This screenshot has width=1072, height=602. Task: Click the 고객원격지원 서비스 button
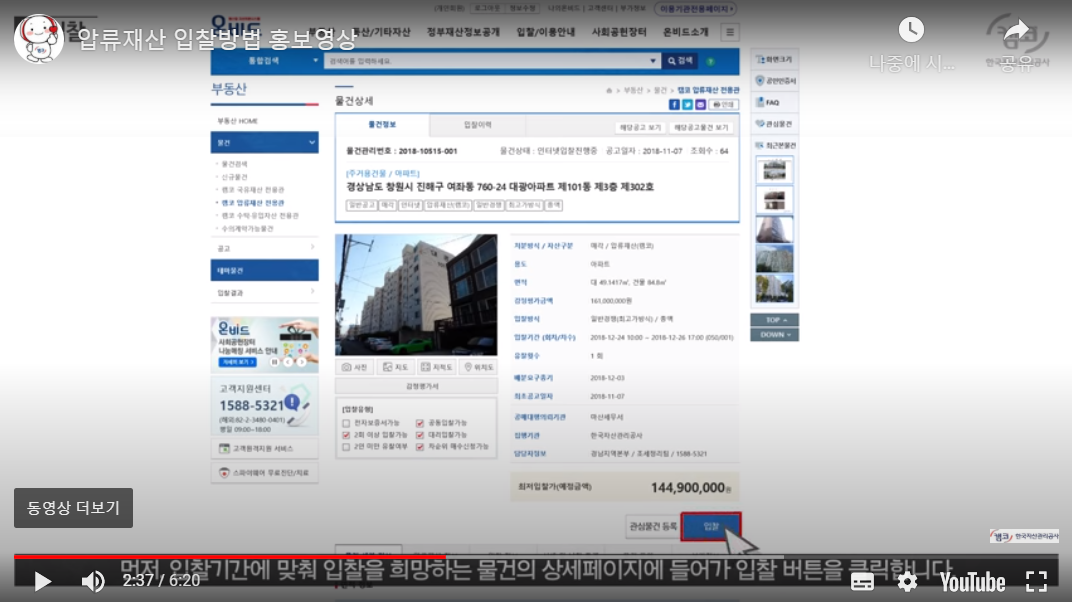264,449
